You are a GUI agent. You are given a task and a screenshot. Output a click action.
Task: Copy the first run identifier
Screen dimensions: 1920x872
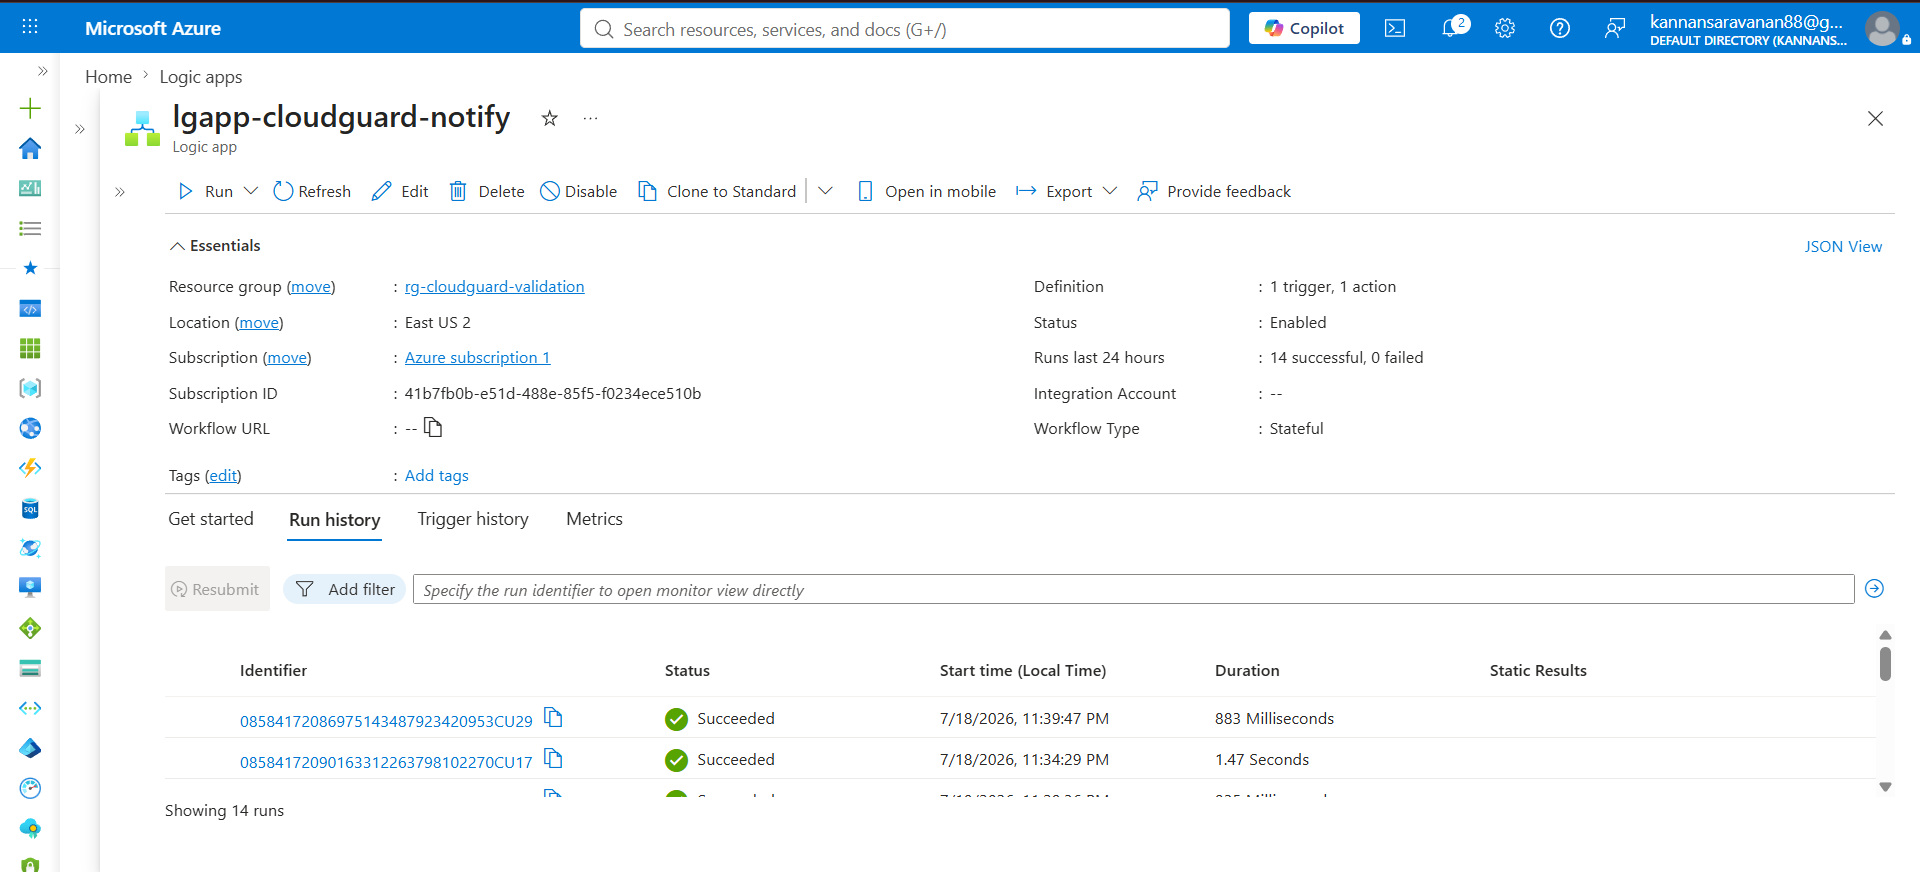pyautogui.click(x=553, y=718)
